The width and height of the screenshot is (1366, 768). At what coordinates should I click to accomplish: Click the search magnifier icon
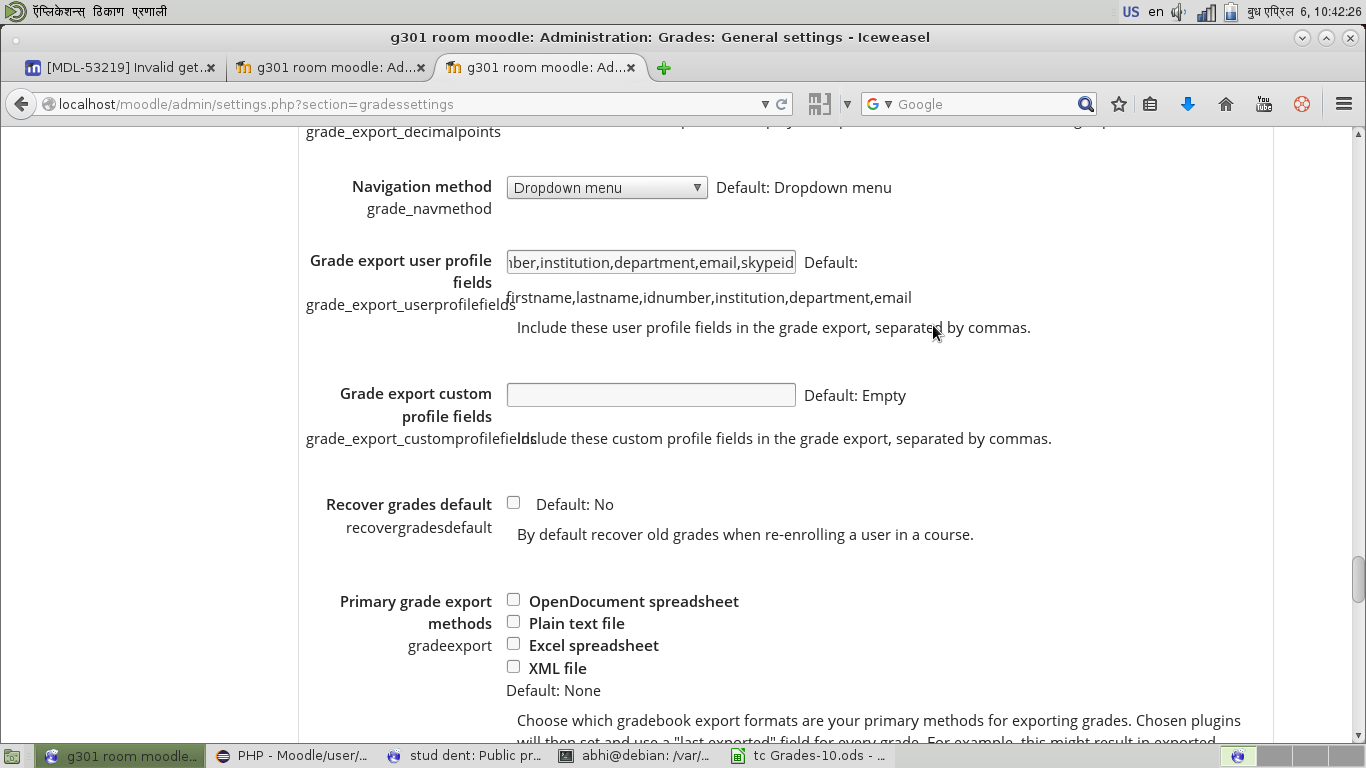[x=1086, y=104]
